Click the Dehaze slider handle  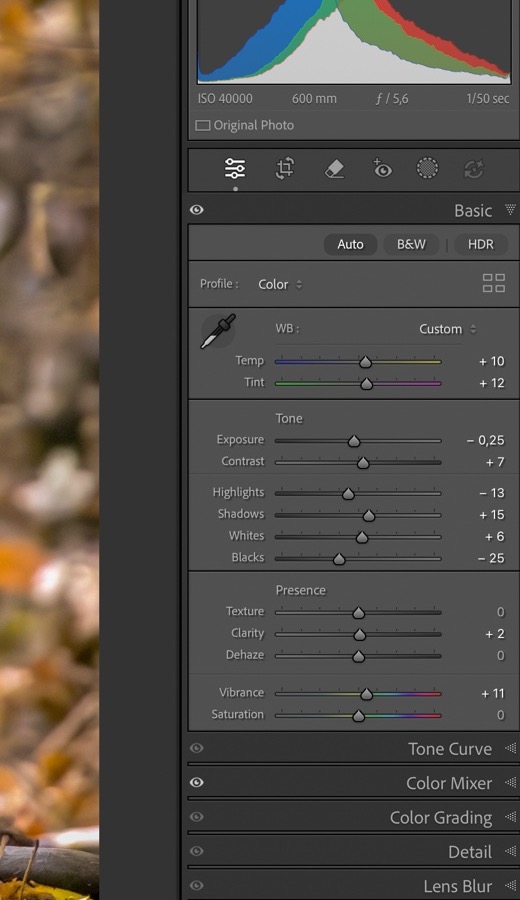click(359, 656)
